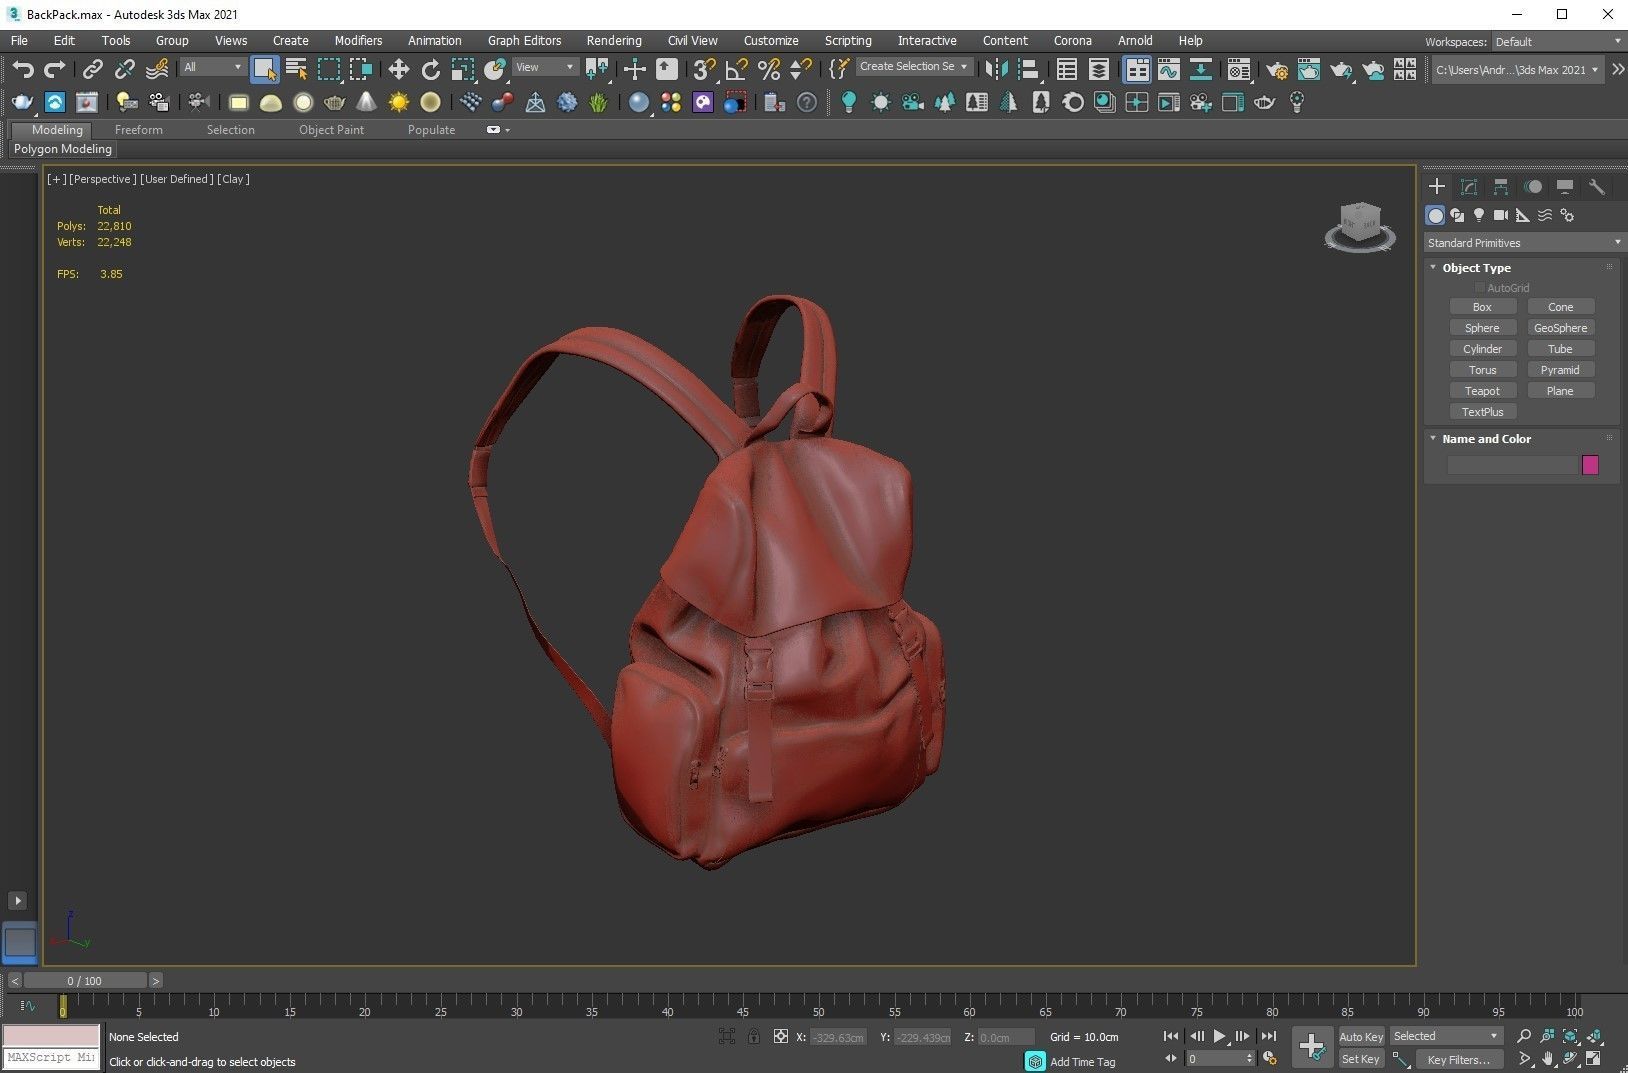
Task: Switch to the Hierarchy panel icon
Action: [1501, 187]
